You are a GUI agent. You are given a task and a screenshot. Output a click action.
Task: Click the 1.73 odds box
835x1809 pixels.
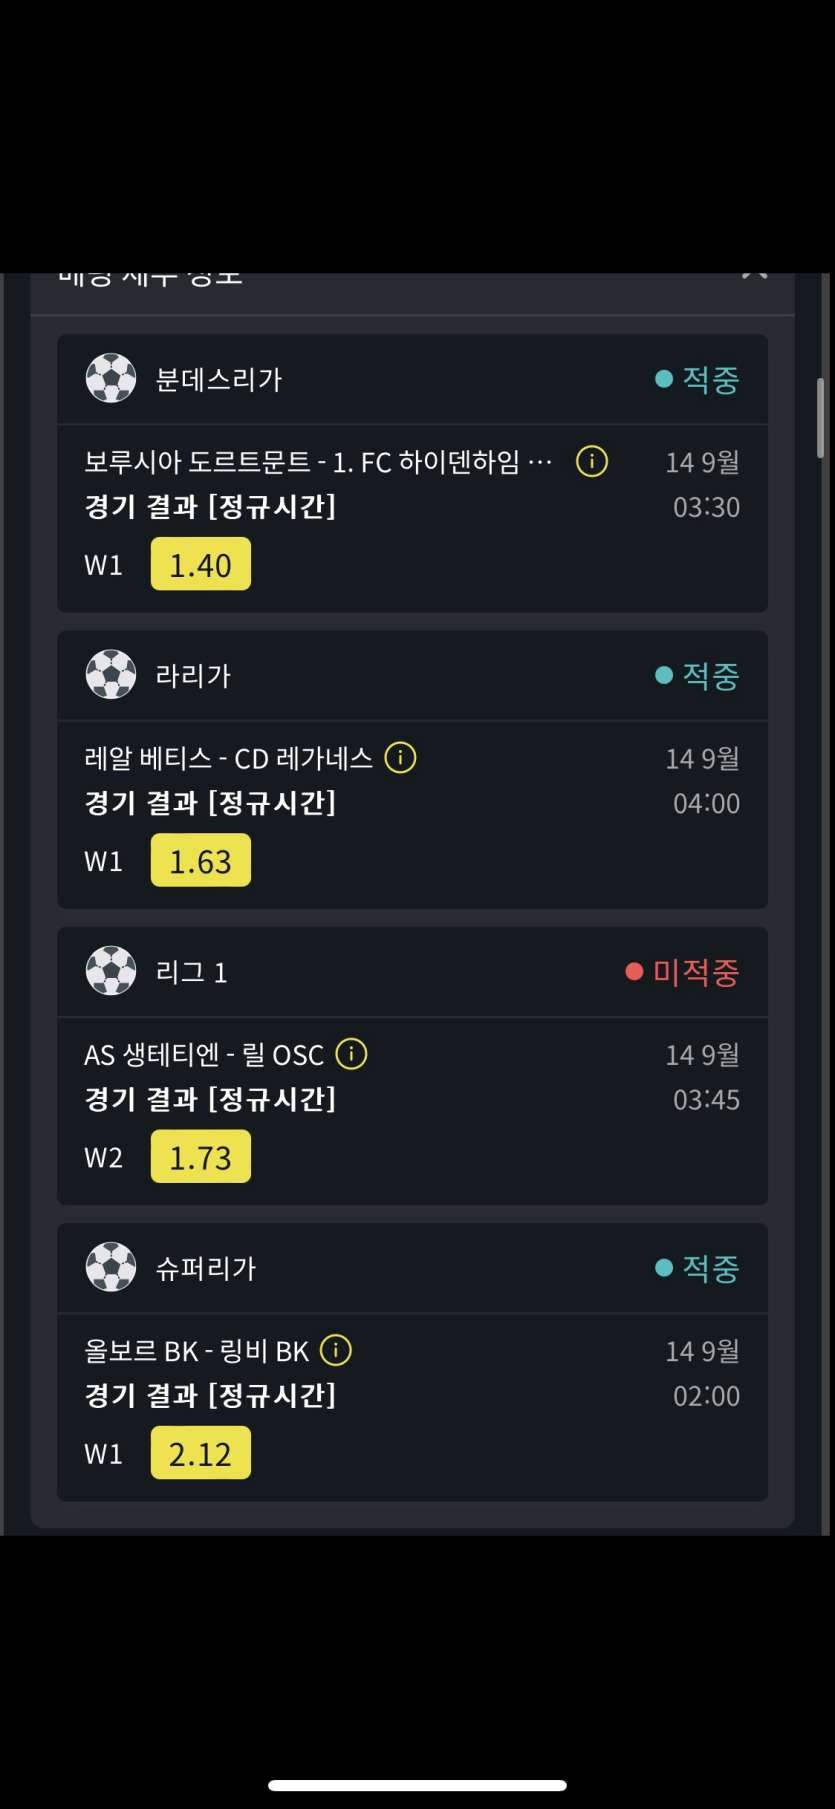200,1157
